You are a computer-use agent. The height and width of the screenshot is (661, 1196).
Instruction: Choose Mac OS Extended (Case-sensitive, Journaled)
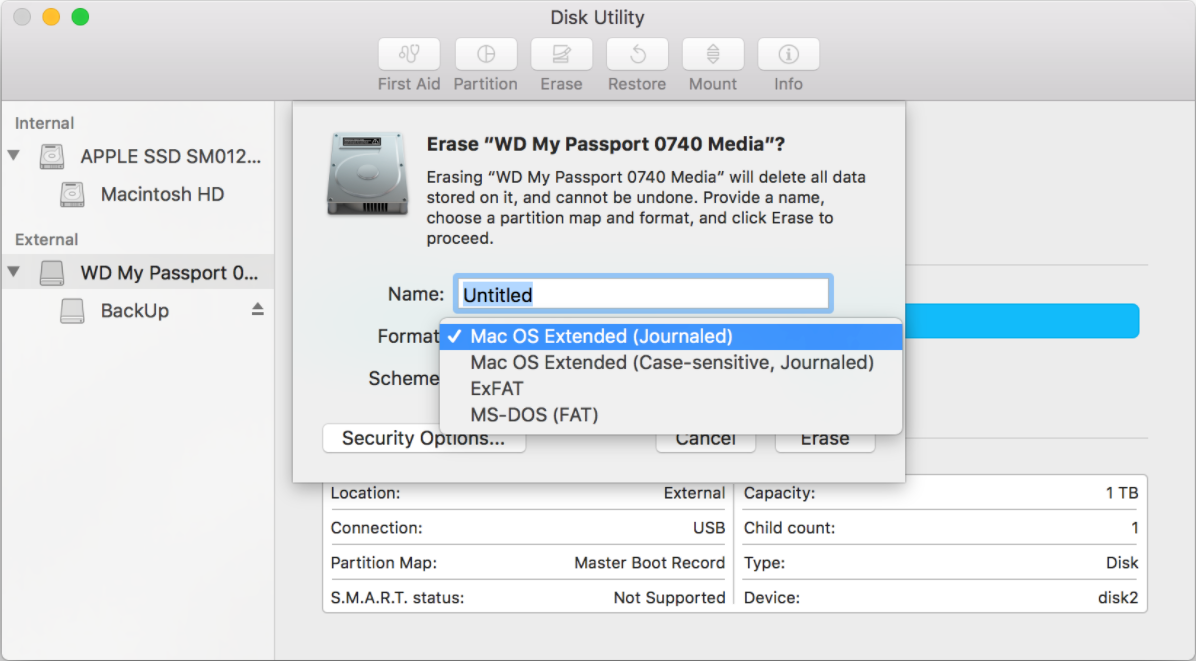tap(671, 362)
